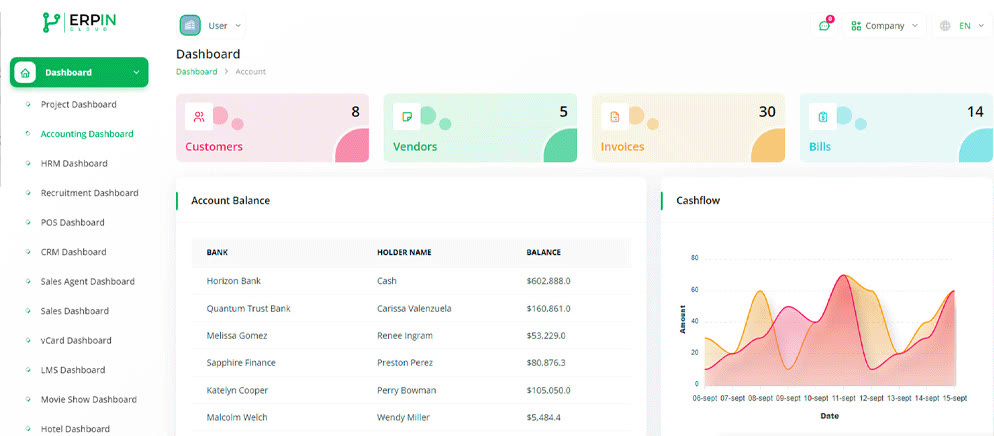Image resolution: width=994 pixels, height=436 pixels.
Task: Open POS Dashboard
Action: [x=72, y=222]
